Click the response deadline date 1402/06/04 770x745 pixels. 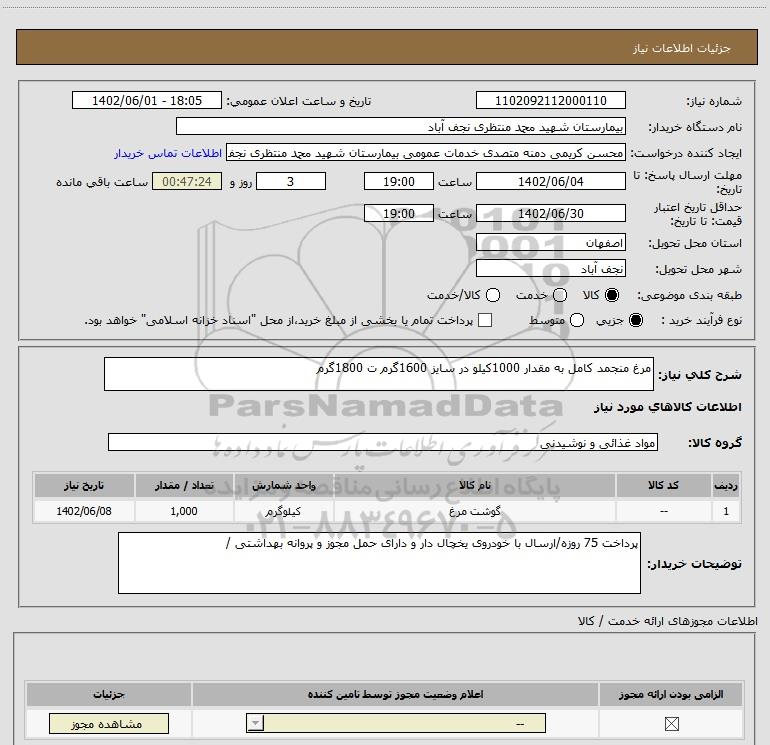click(x=550, y=182)
